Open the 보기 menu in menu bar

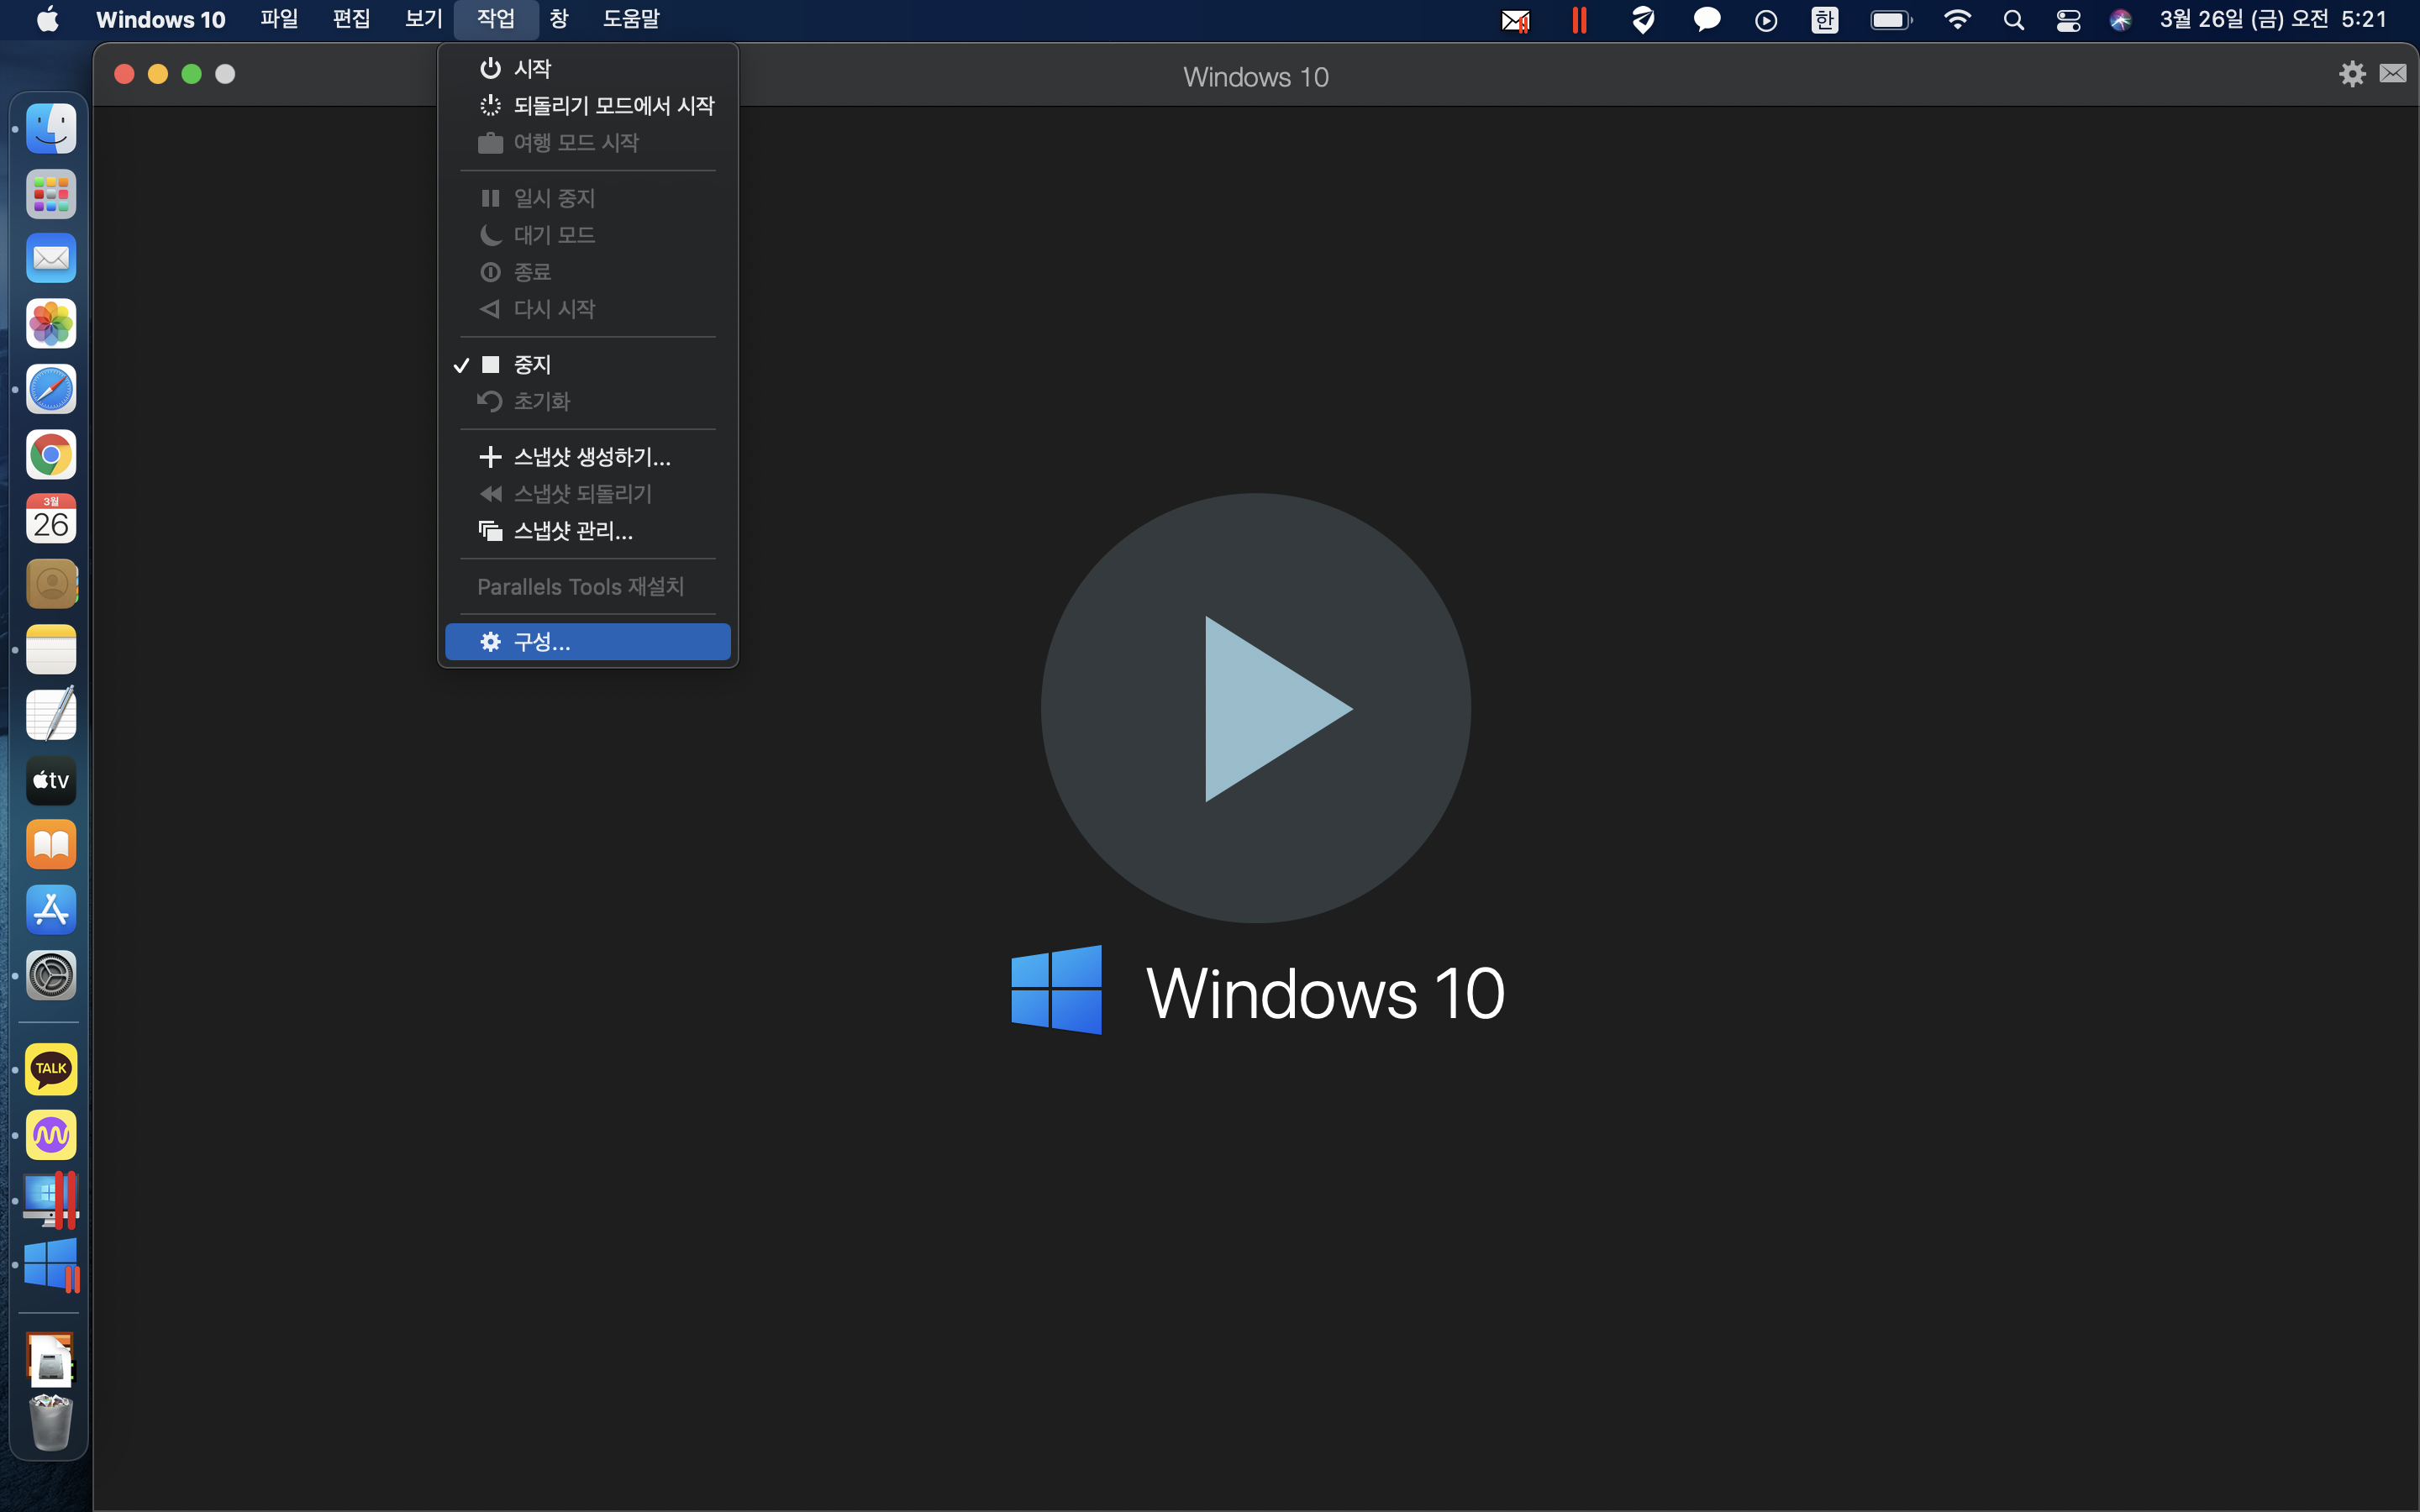pyautogui.click(x=423, y=19)
